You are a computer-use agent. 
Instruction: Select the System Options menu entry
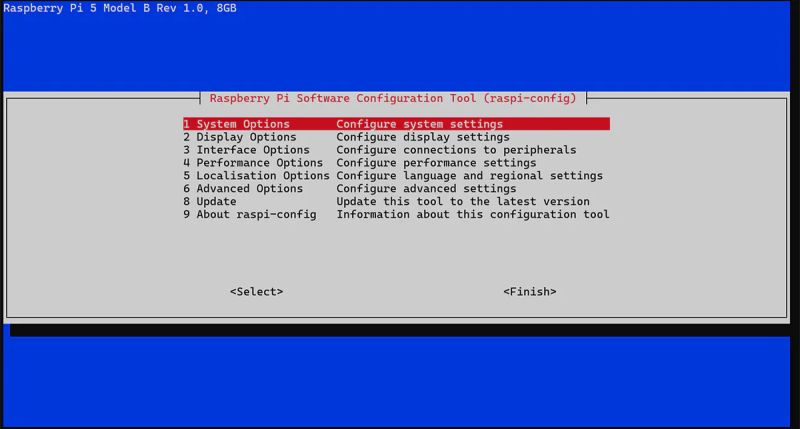pyautogui.click(x=396, y=124)
